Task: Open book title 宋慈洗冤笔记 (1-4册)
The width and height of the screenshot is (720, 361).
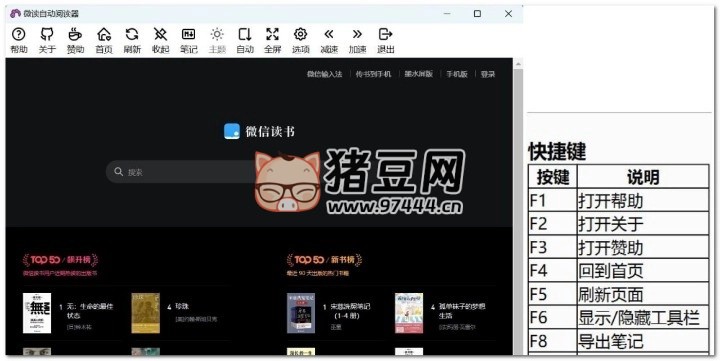Action: pyautogui.click(x=350, y=311)
